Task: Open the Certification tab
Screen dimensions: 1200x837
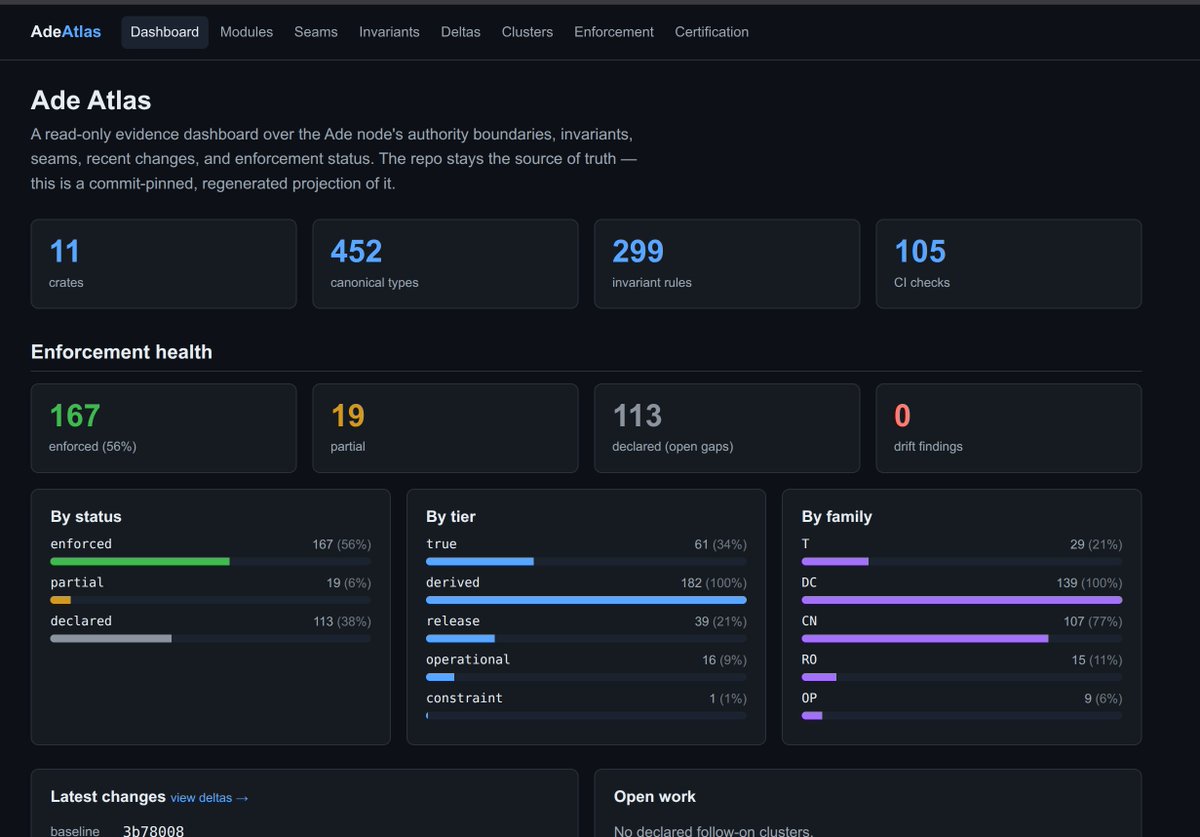Action: [712, 32]
